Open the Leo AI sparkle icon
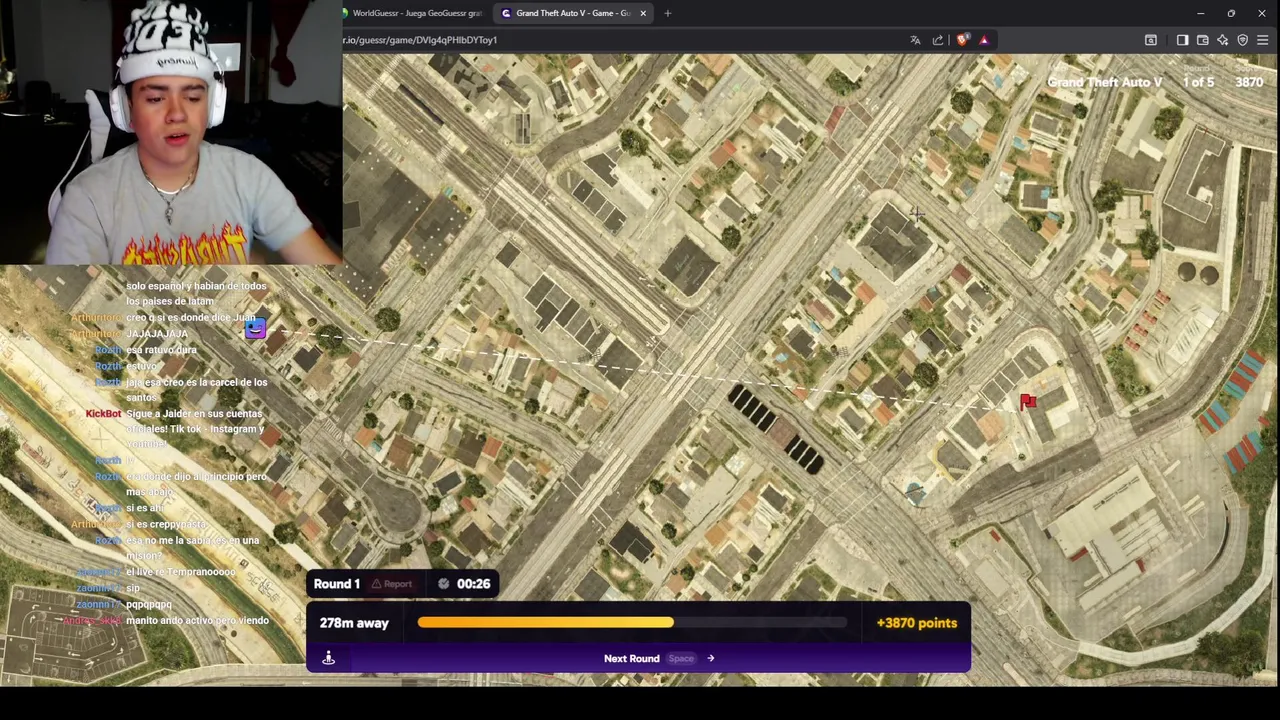 [1222, 40]
